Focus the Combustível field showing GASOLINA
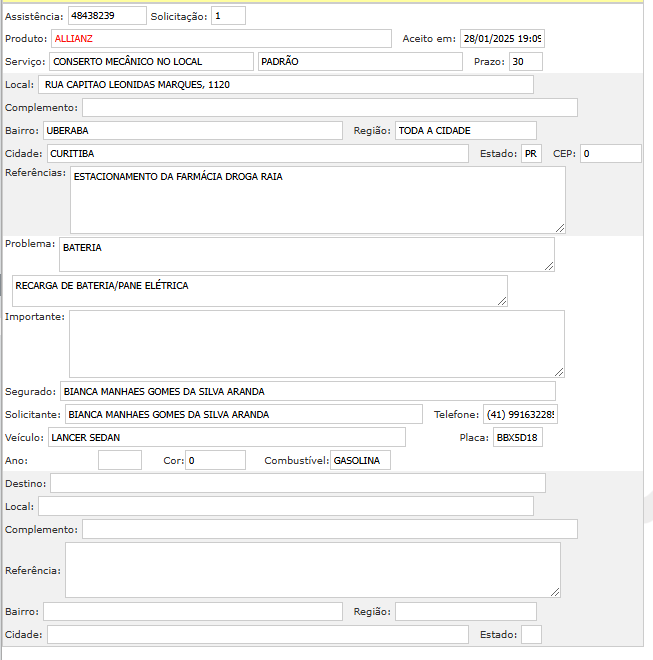Screen dimensions: 653x660 coord(361,460)
